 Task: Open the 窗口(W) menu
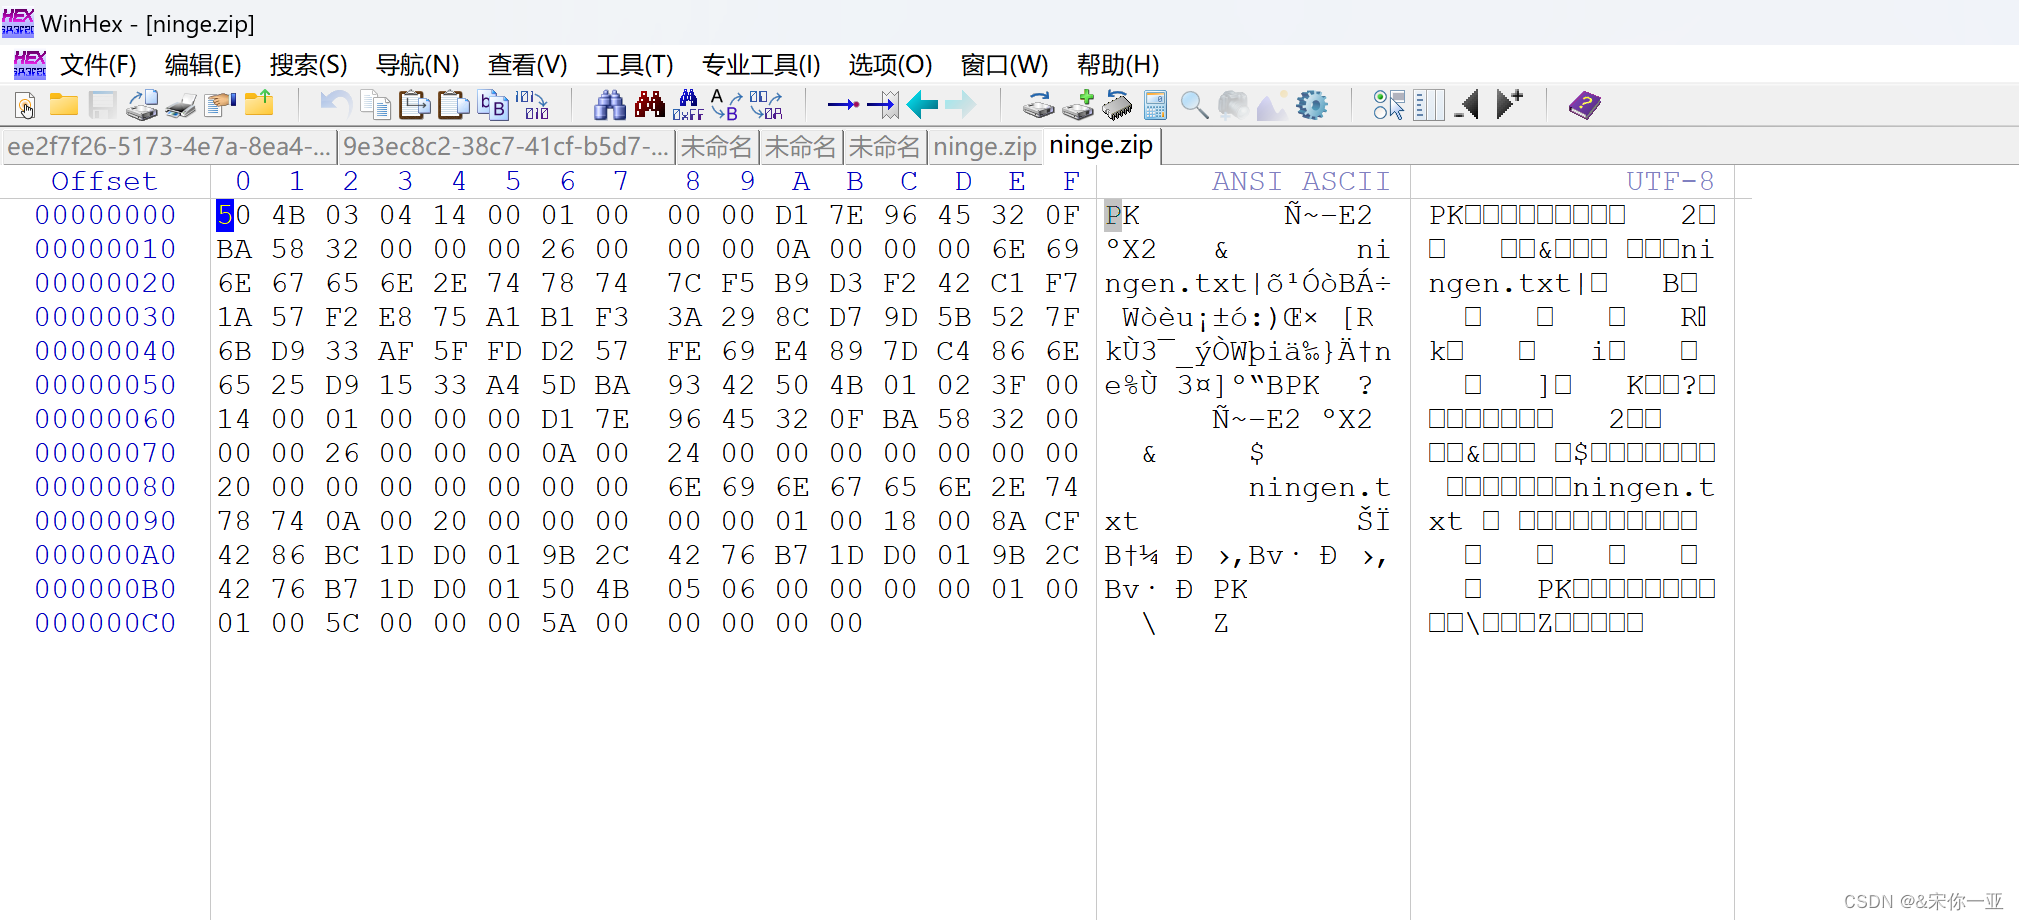[x=1004, y=65]
